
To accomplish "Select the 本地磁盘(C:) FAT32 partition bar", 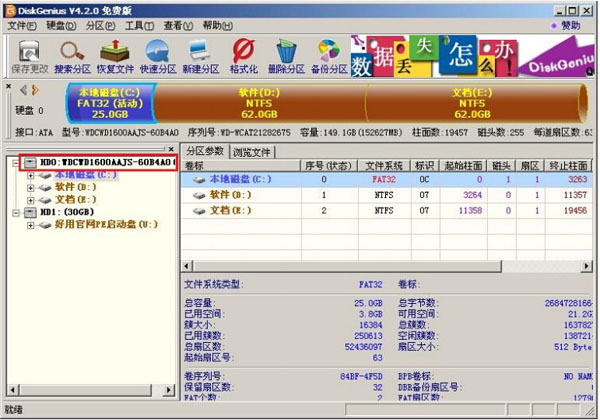I will 110,103.
